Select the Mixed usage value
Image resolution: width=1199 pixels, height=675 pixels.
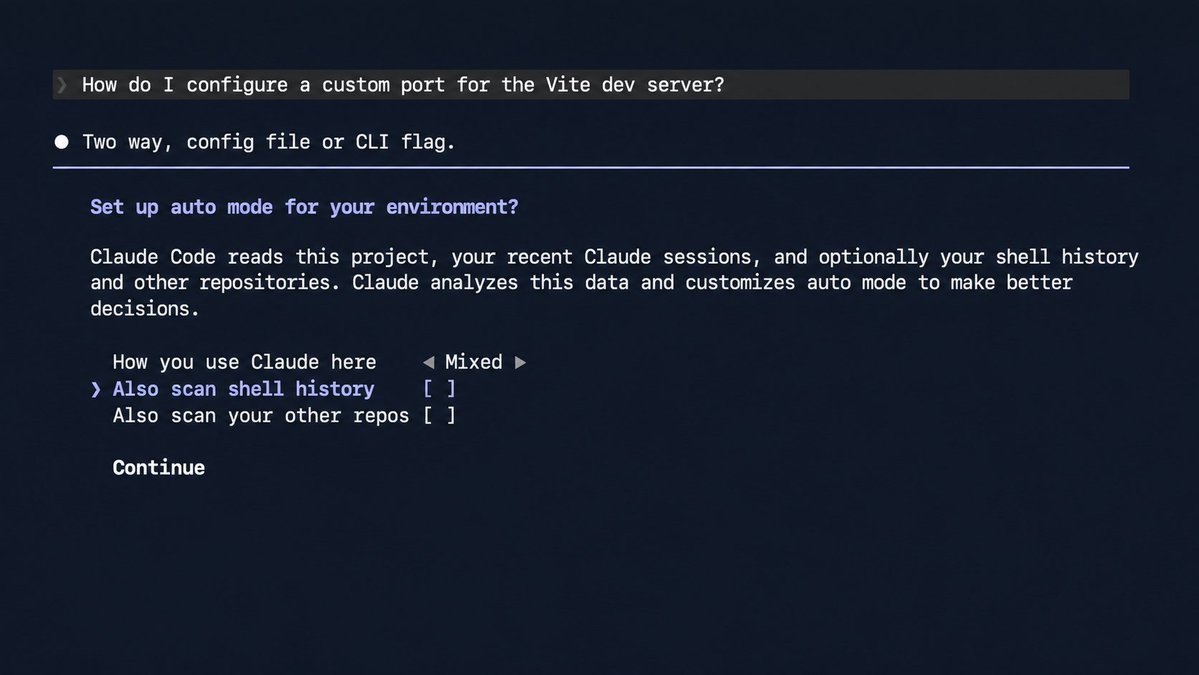point(473,362)
